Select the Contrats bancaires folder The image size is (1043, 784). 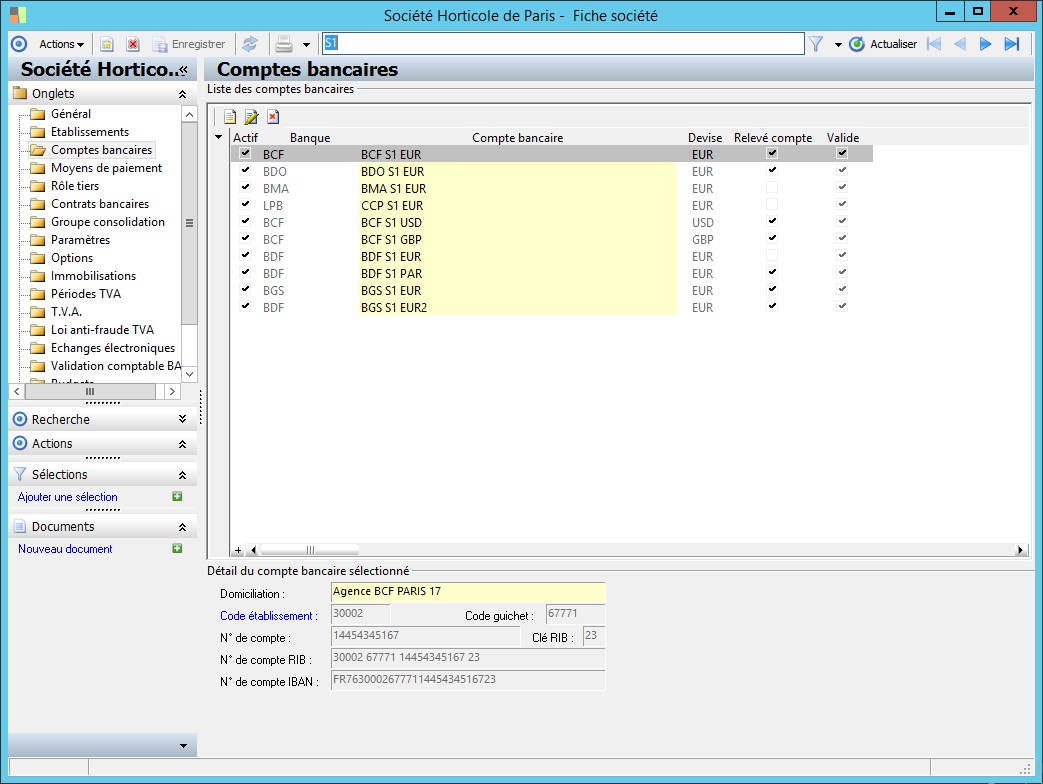pyautogui.click(x=99, y=204)
